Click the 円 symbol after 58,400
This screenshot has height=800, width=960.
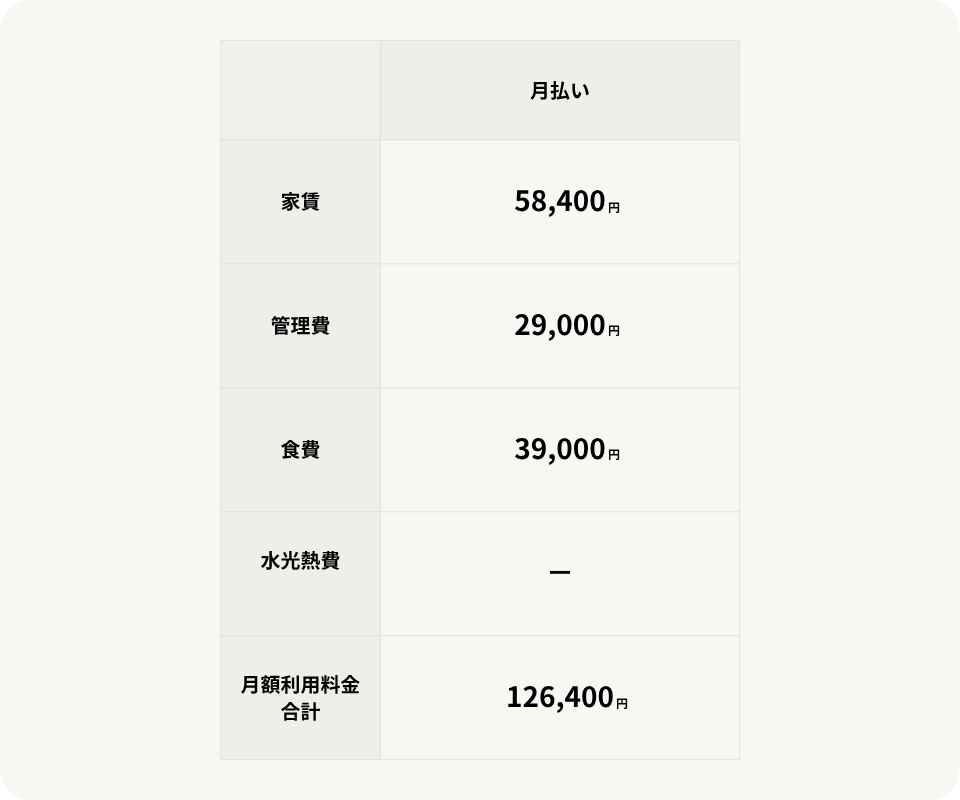tap(614, 208)
